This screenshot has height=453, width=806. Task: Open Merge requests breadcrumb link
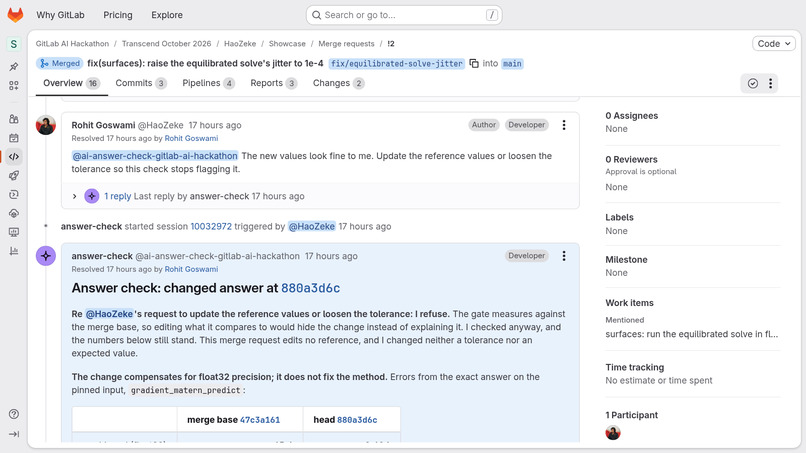346,44
